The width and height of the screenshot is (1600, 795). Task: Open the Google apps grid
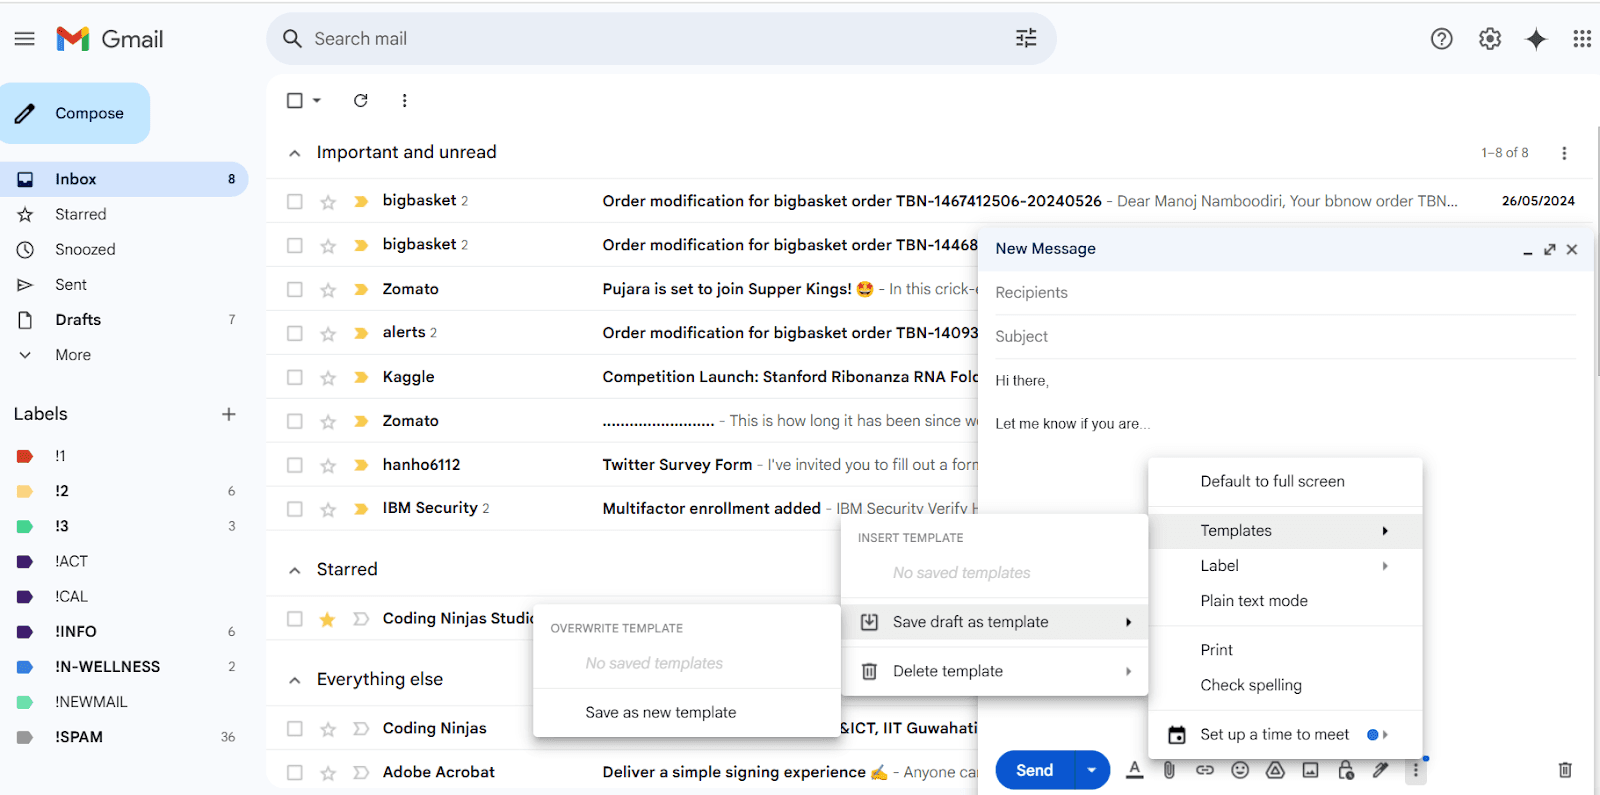pyautogui.click(x=1582, y=39)
